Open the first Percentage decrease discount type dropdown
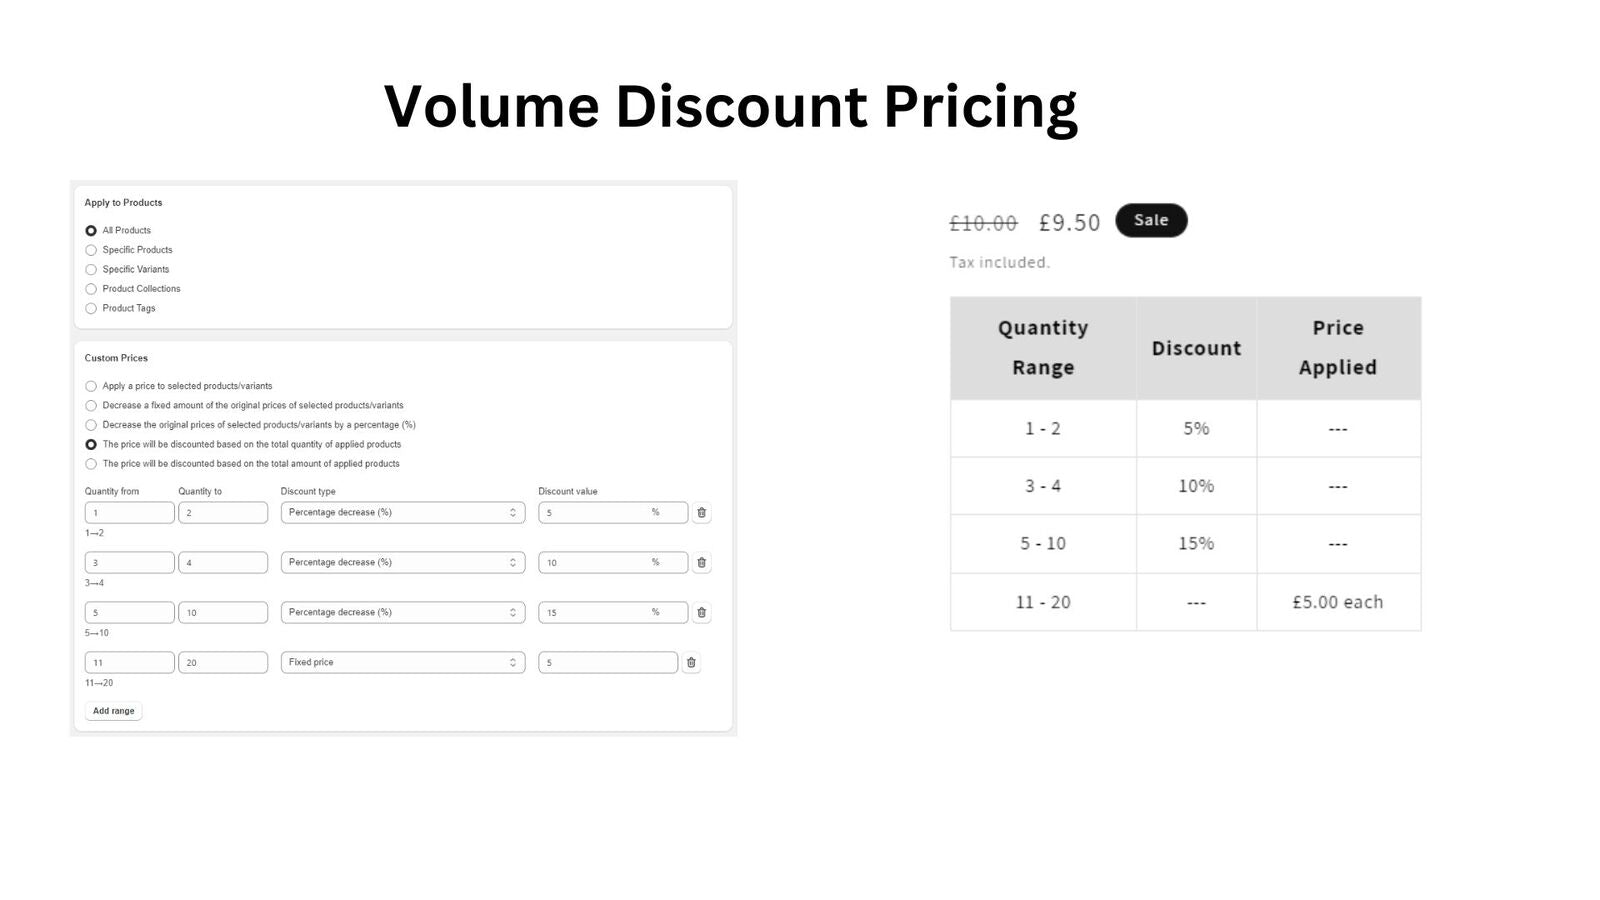 coord(403,512)
